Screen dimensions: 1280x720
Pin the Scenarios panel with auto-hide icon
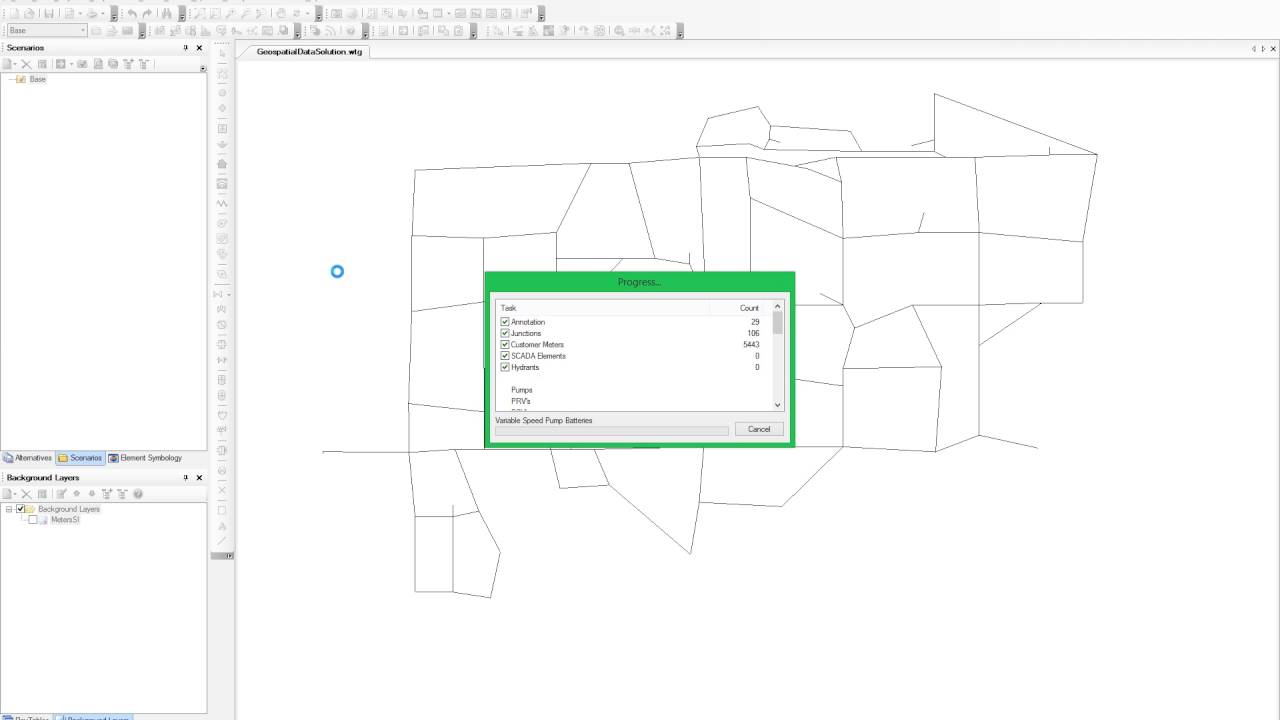click(185, 48)
